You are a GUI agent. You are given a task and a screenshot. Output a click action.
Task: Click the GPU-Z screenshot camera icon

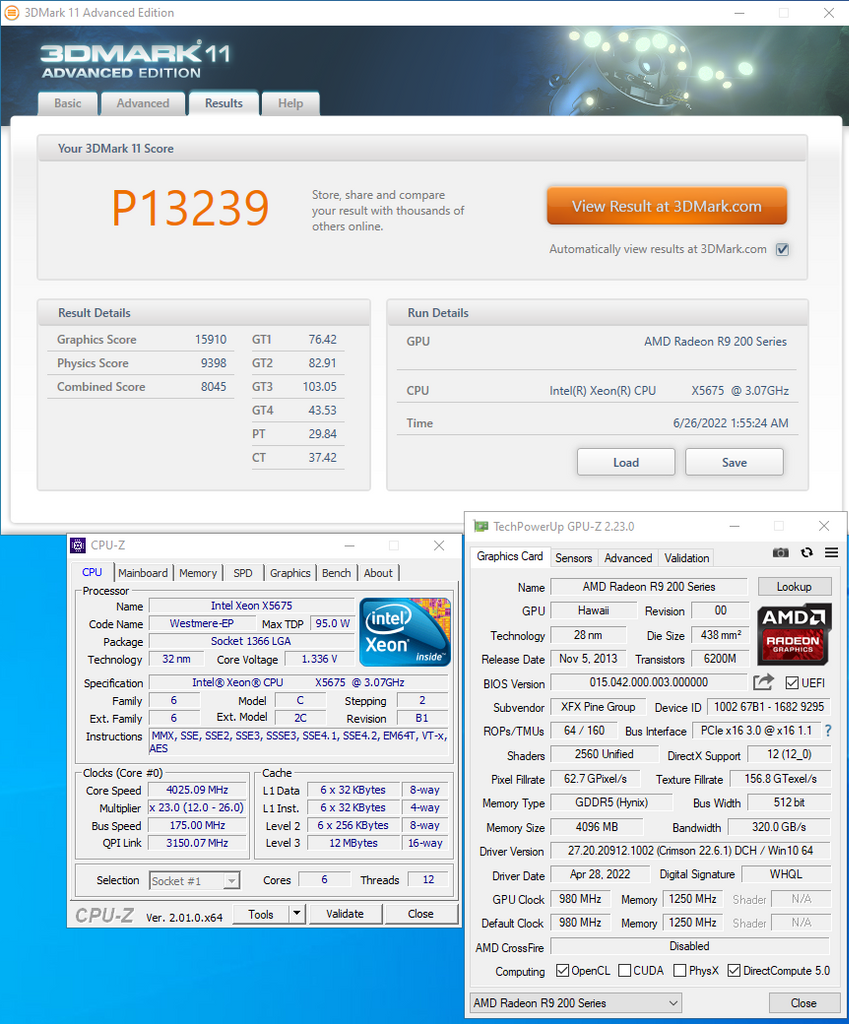[x=780, y=553]
